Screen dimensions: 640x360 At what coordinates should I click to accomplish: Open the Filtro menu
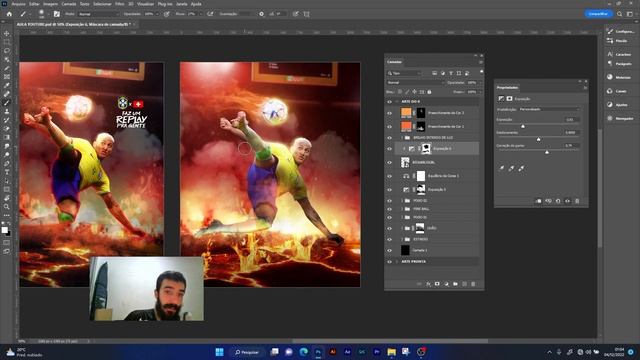pos(120,4)
